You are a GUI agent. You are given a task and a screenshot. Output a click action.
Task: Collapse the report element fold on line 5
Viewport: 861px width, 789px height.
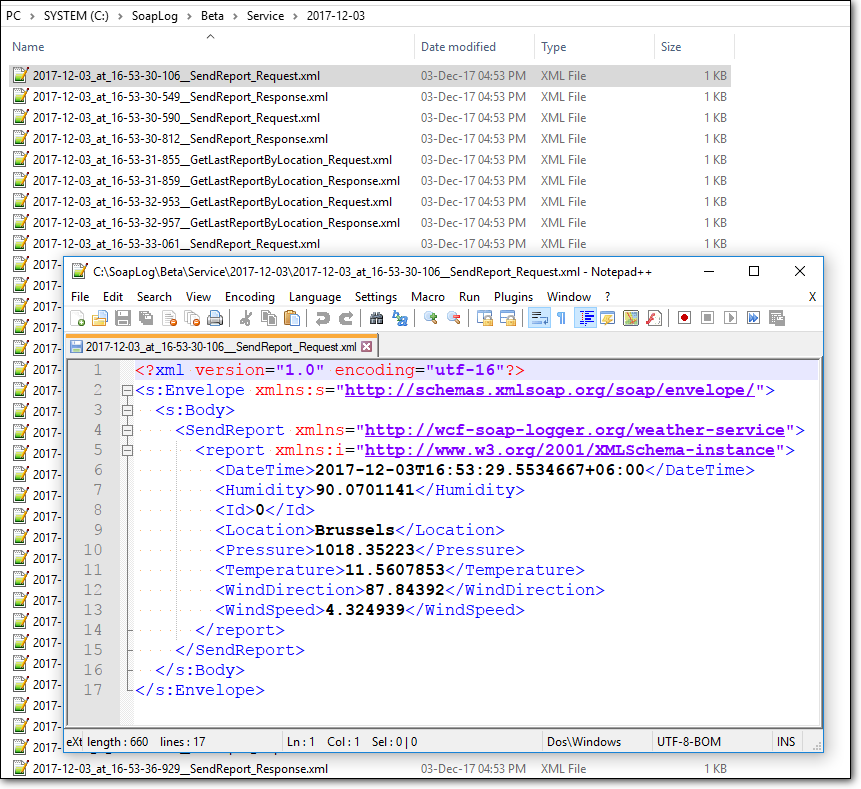tap(126, 450)
